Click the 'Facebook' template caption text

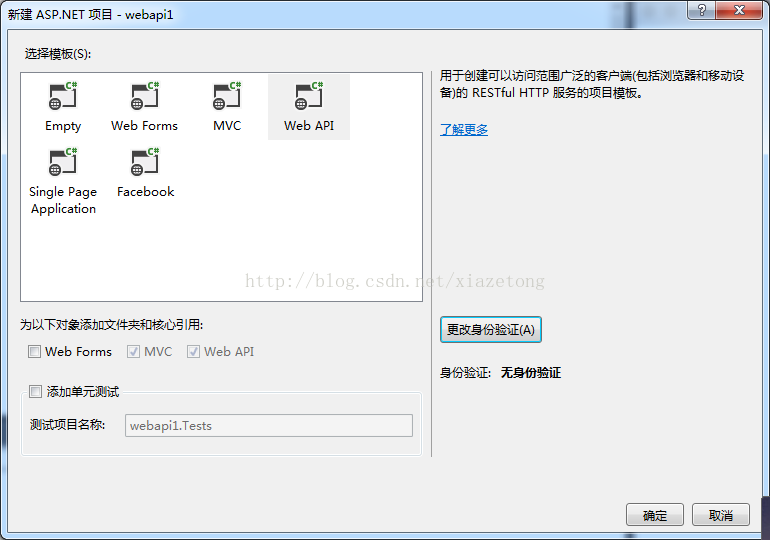point(145,191)
